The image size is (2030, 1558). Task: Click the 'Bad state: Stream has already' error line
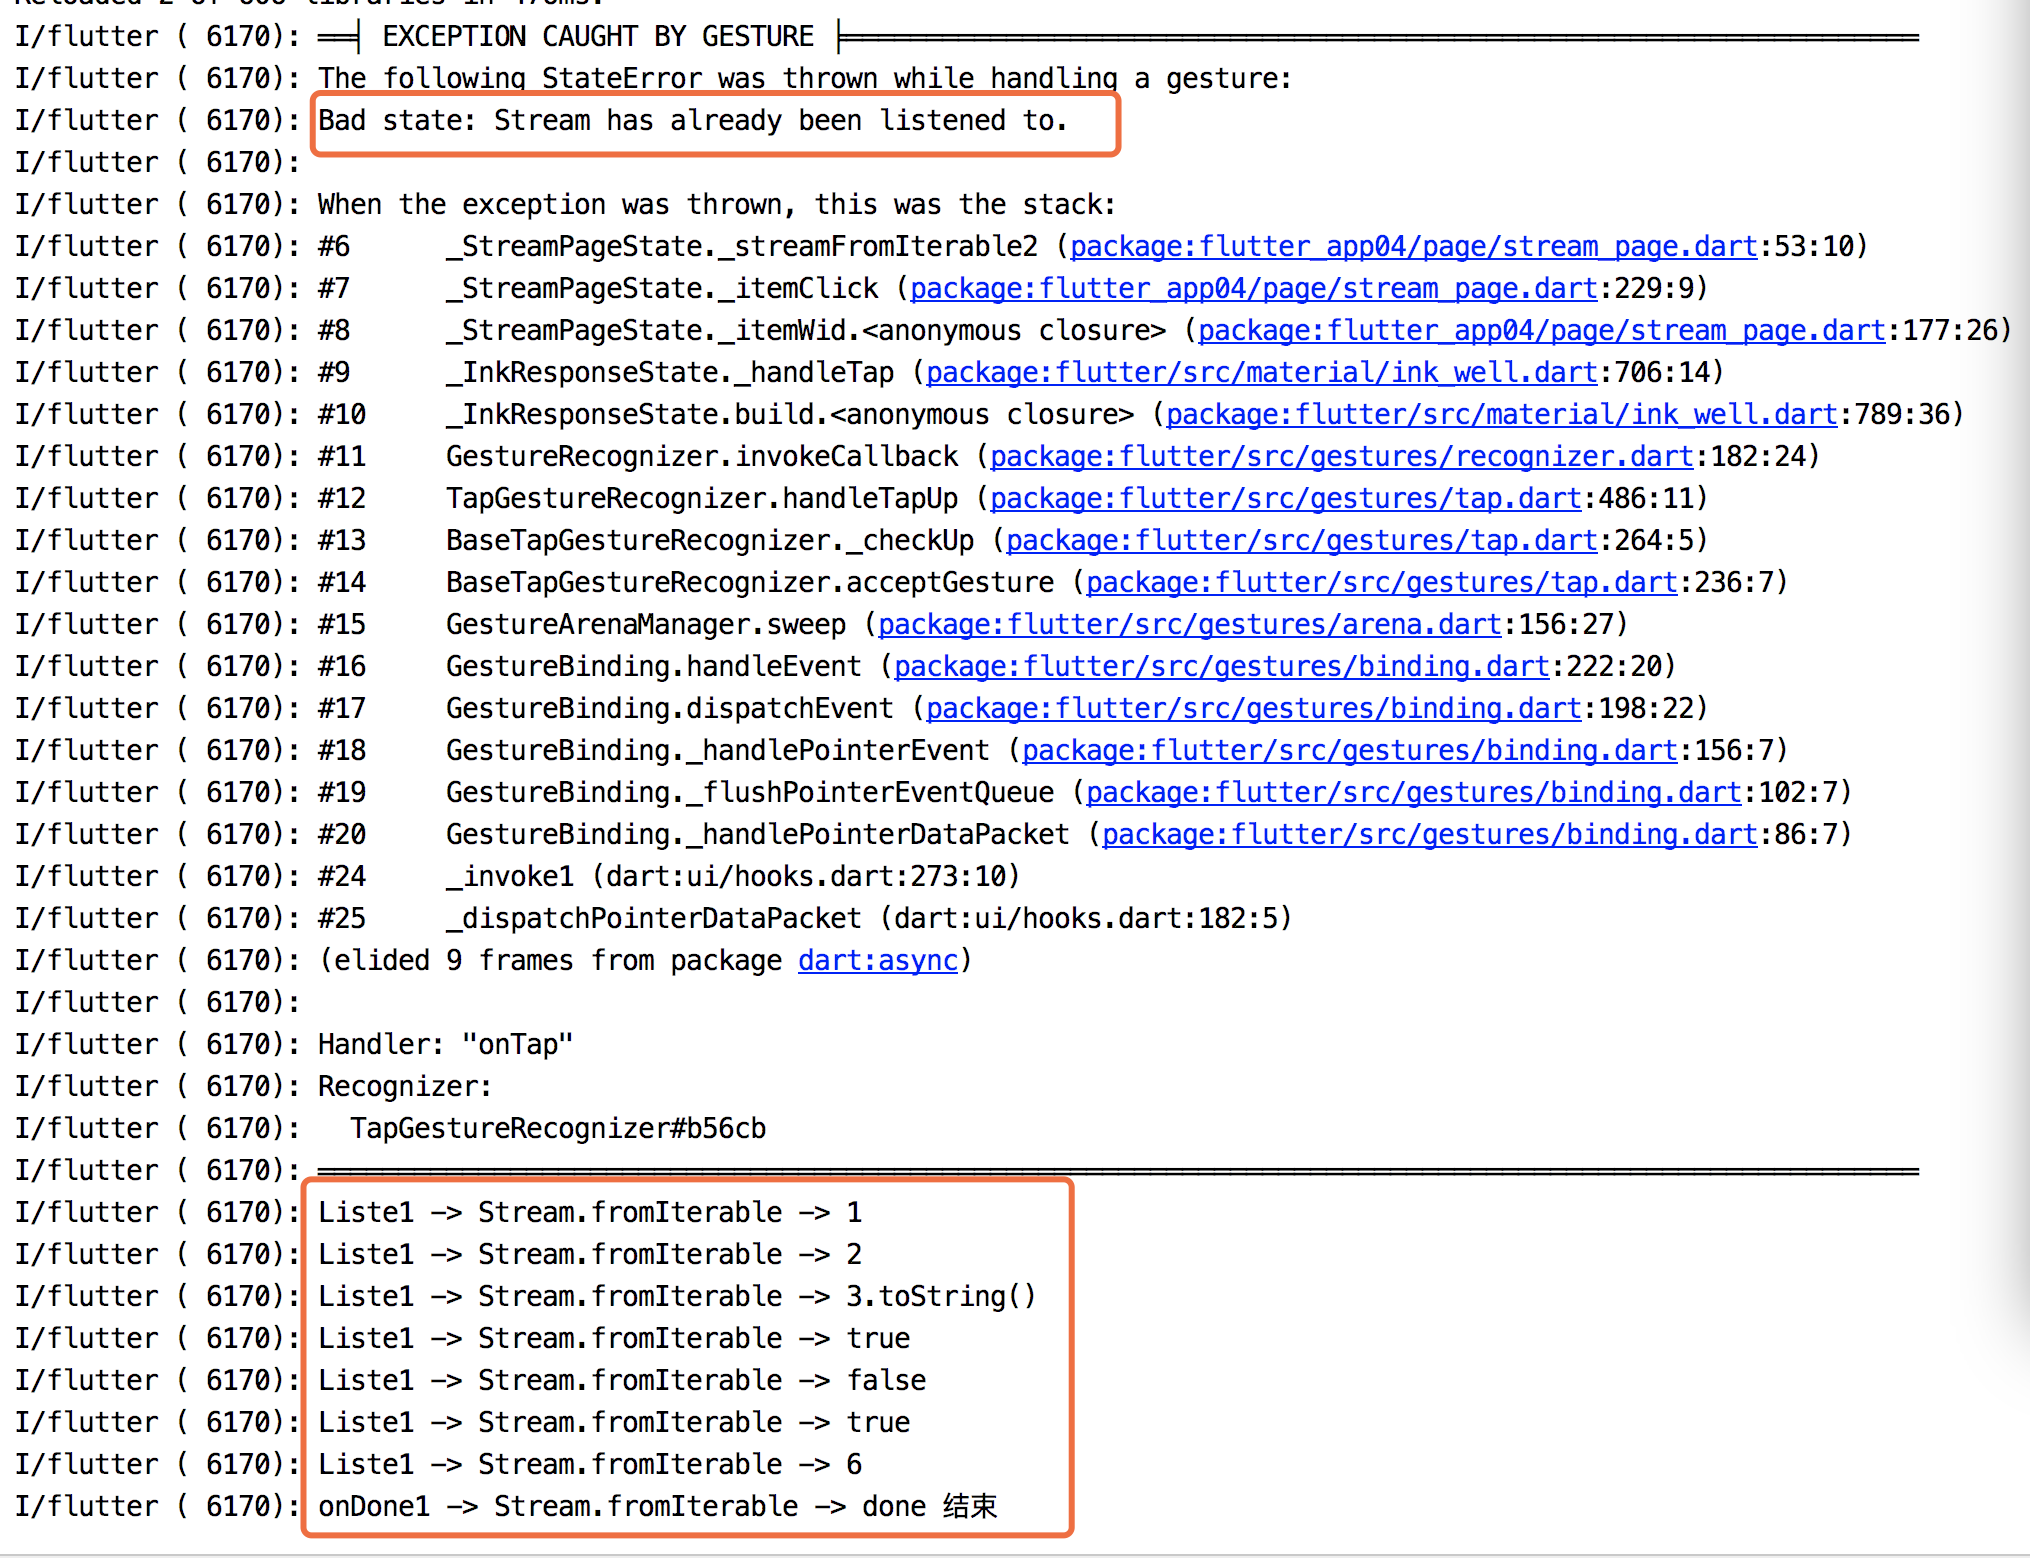[692, 121]
